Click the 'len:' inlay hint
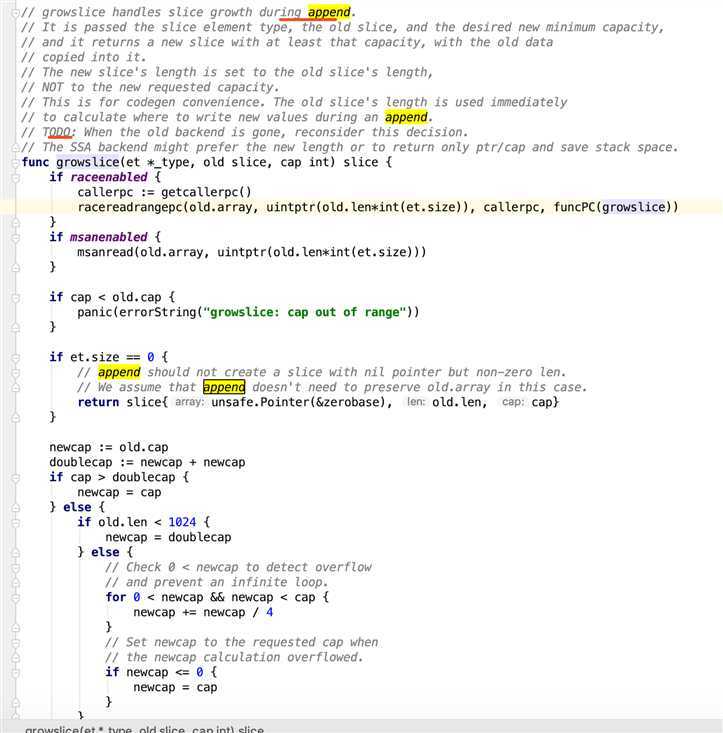This screenshot has height=733, width=723. pyautogui.click(x=416, y=402)
